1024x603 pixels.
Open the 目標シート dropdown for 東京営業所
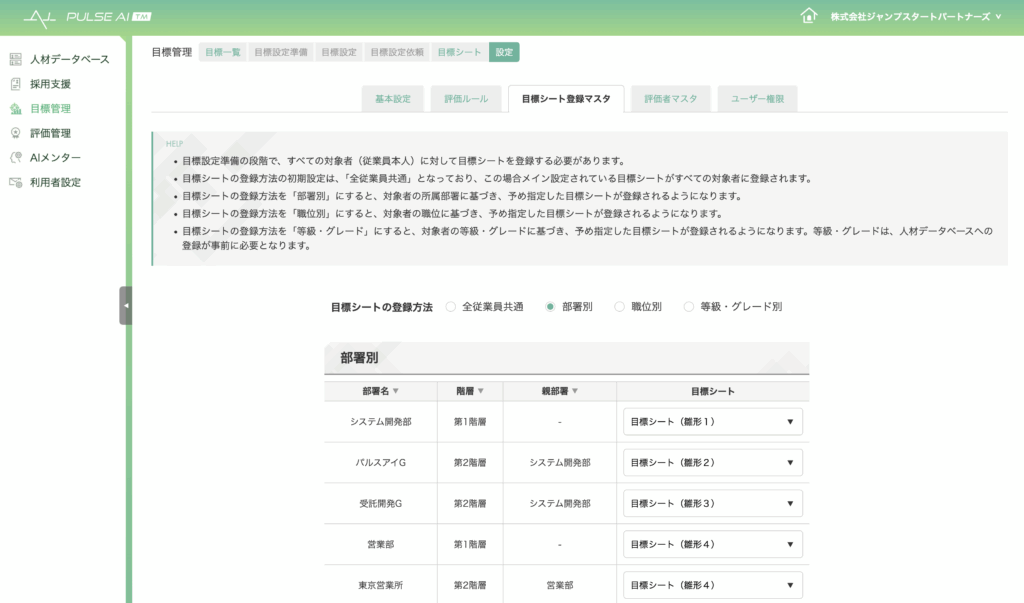tap(712, 585)
